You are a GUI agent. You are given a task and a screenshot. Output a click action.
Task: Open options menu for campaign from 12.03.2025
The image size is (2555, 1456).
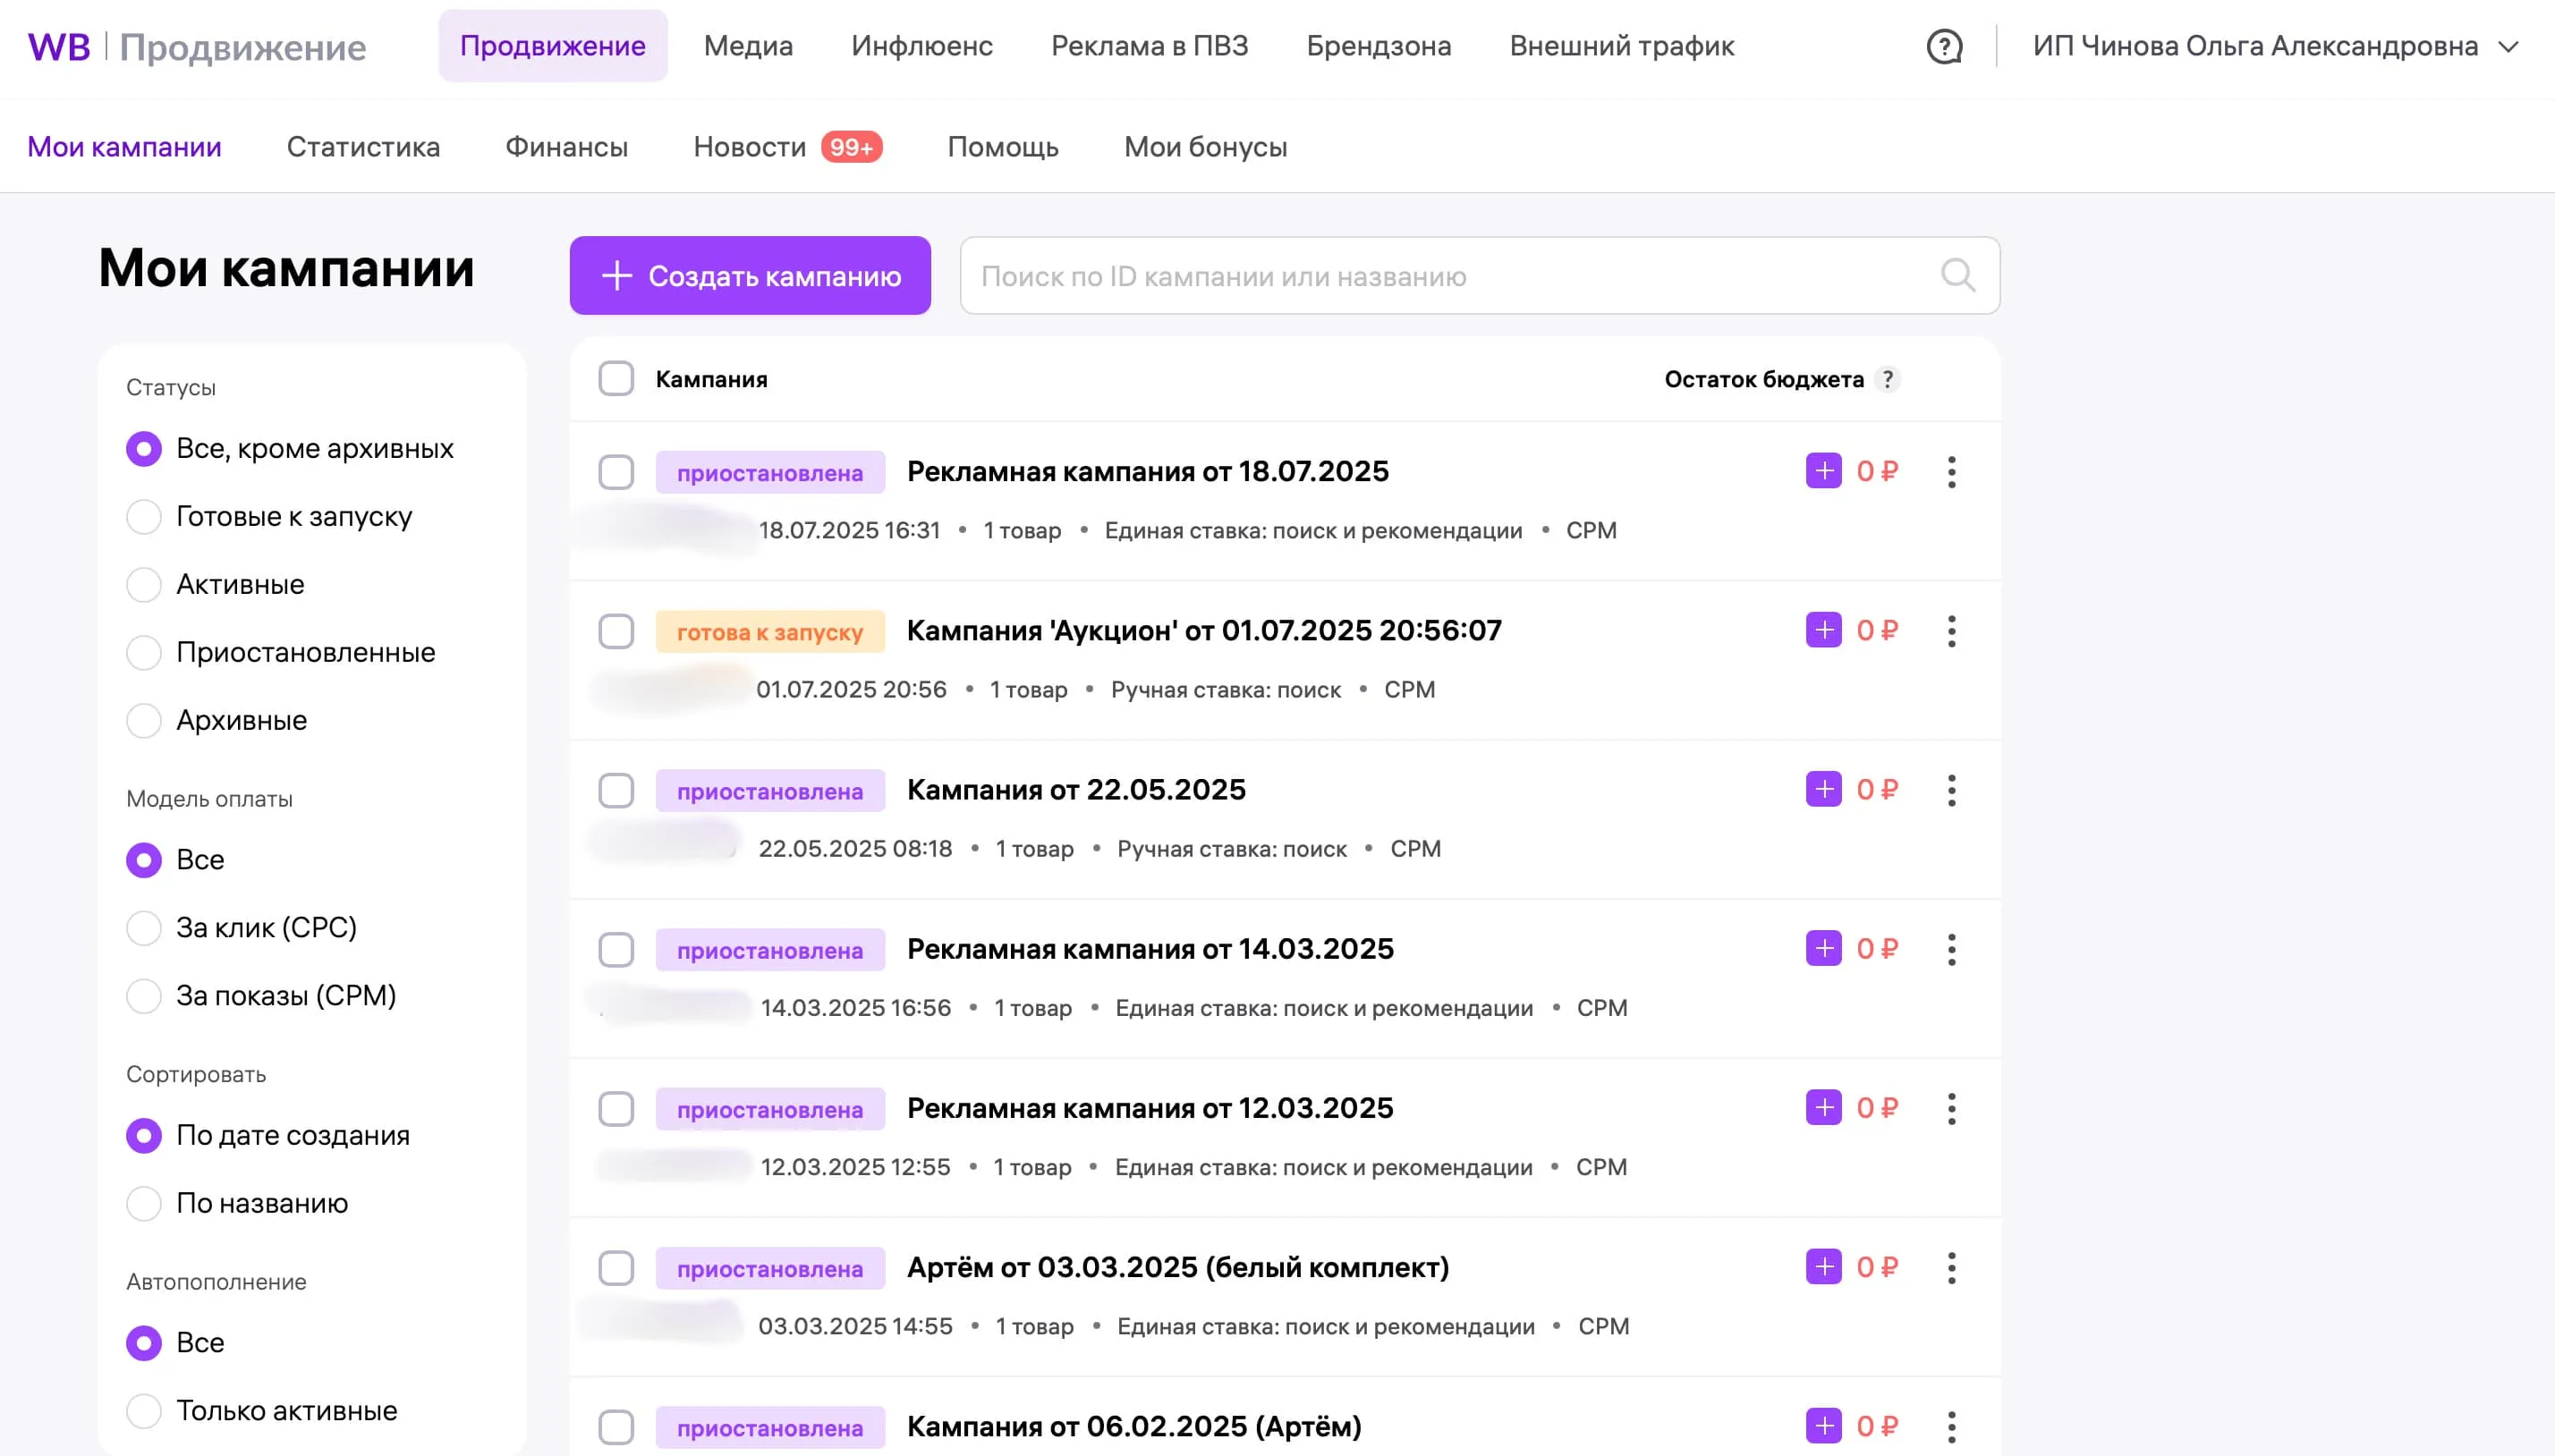1951,1108
